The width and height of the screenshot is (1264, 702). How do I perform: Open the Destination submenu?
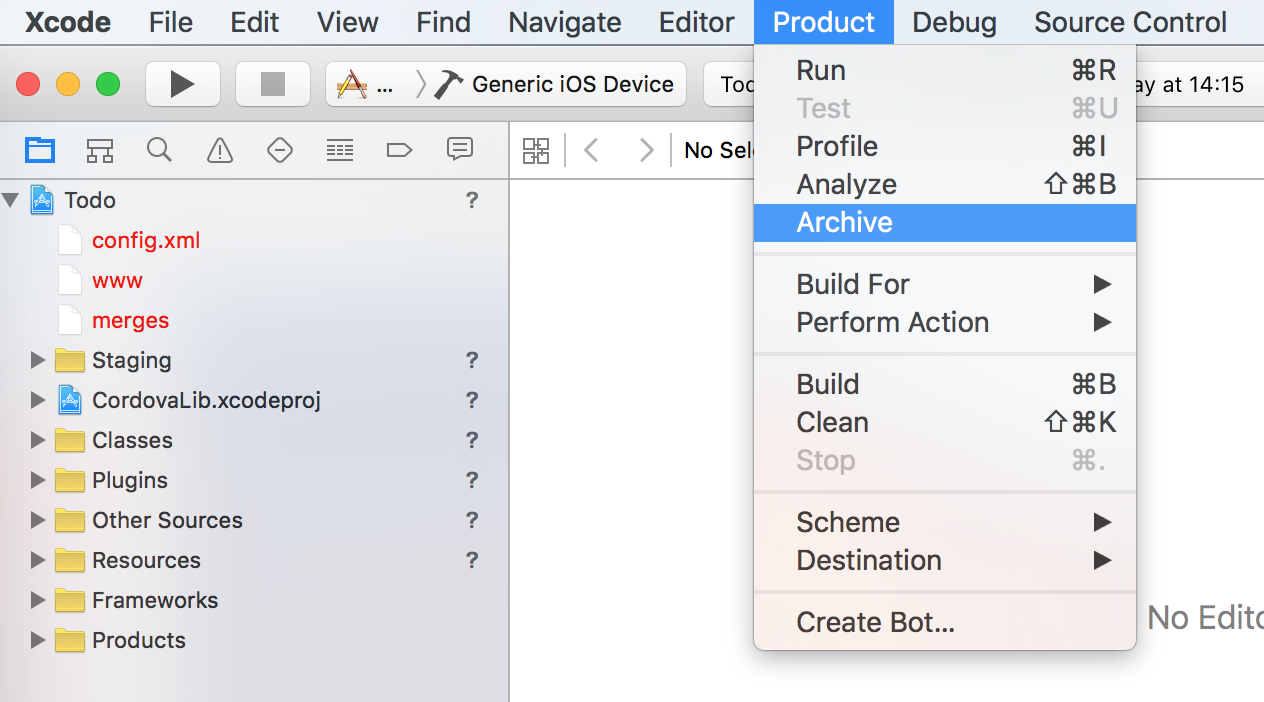(x=945, y=560)
